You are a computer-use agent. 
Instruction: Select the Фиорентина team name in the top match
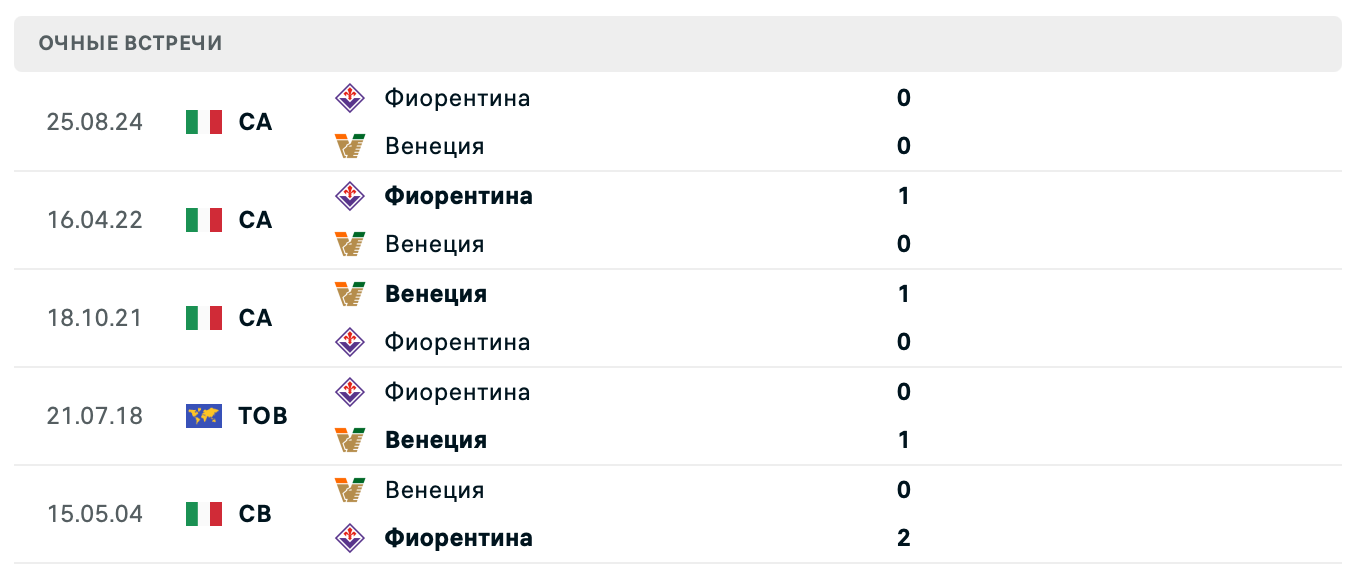[458, 97]
